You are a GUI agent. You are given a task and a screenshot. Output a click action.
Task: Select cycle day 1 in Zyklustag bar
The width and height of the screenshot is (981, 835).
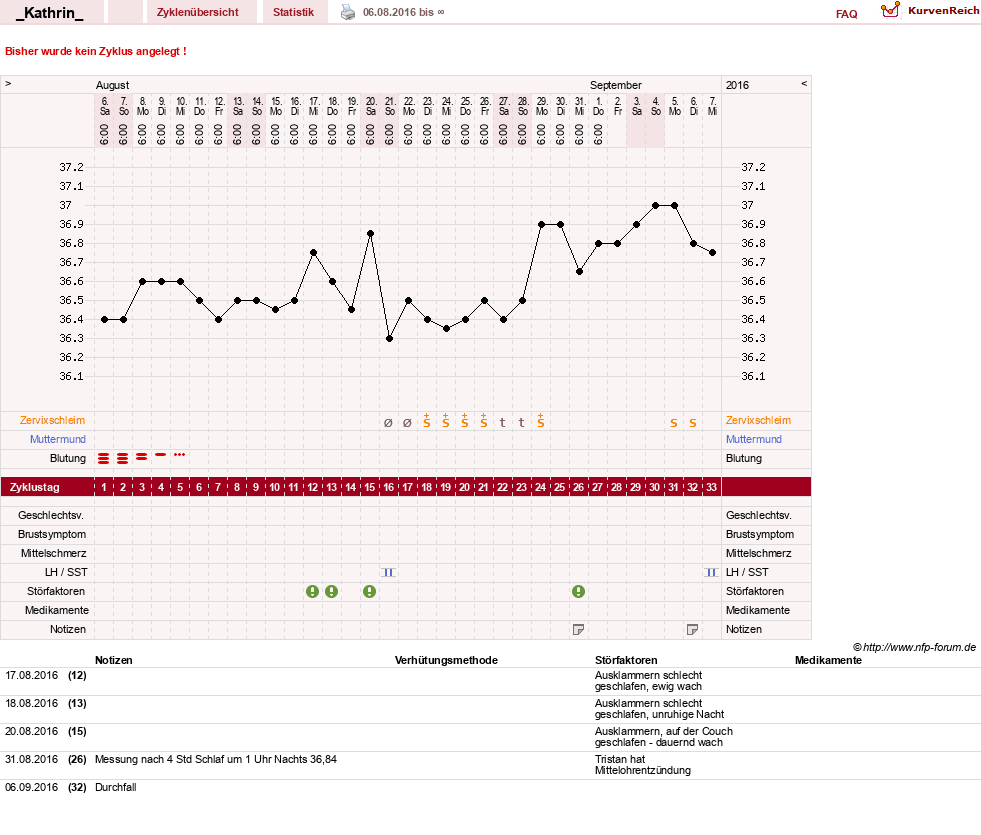coord(104,487)
